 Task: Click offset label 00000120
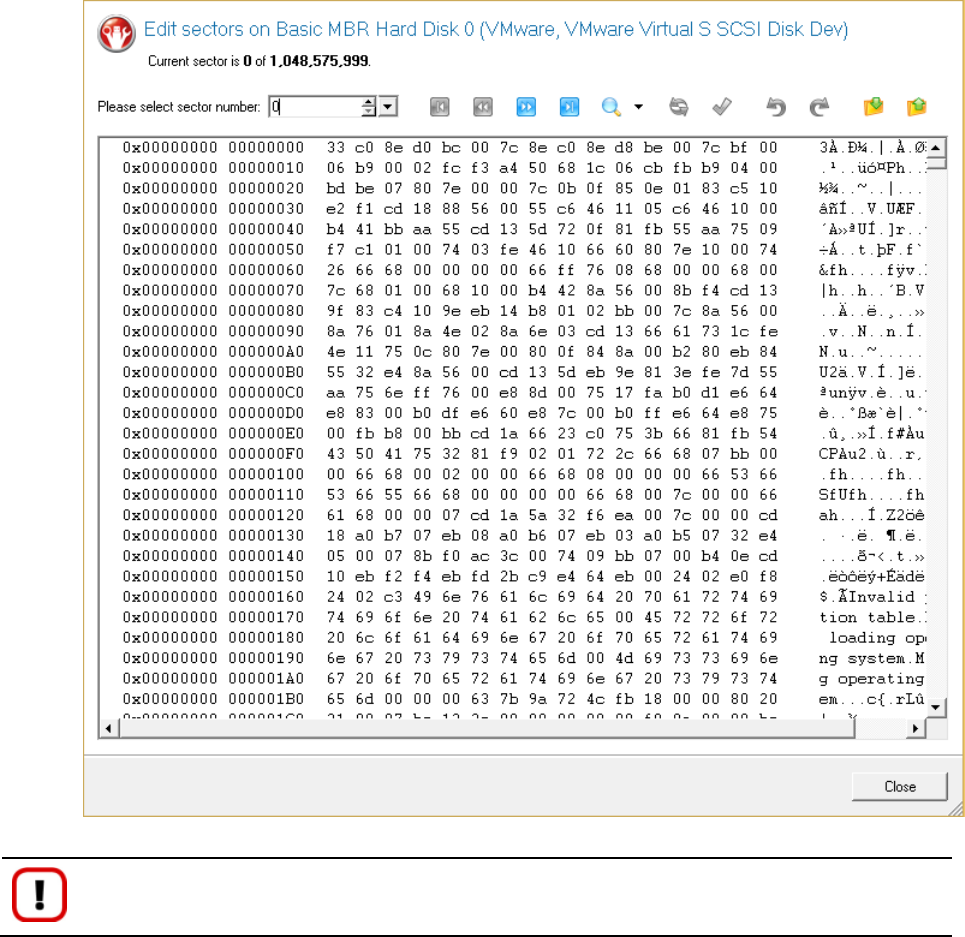click(266, 515)
